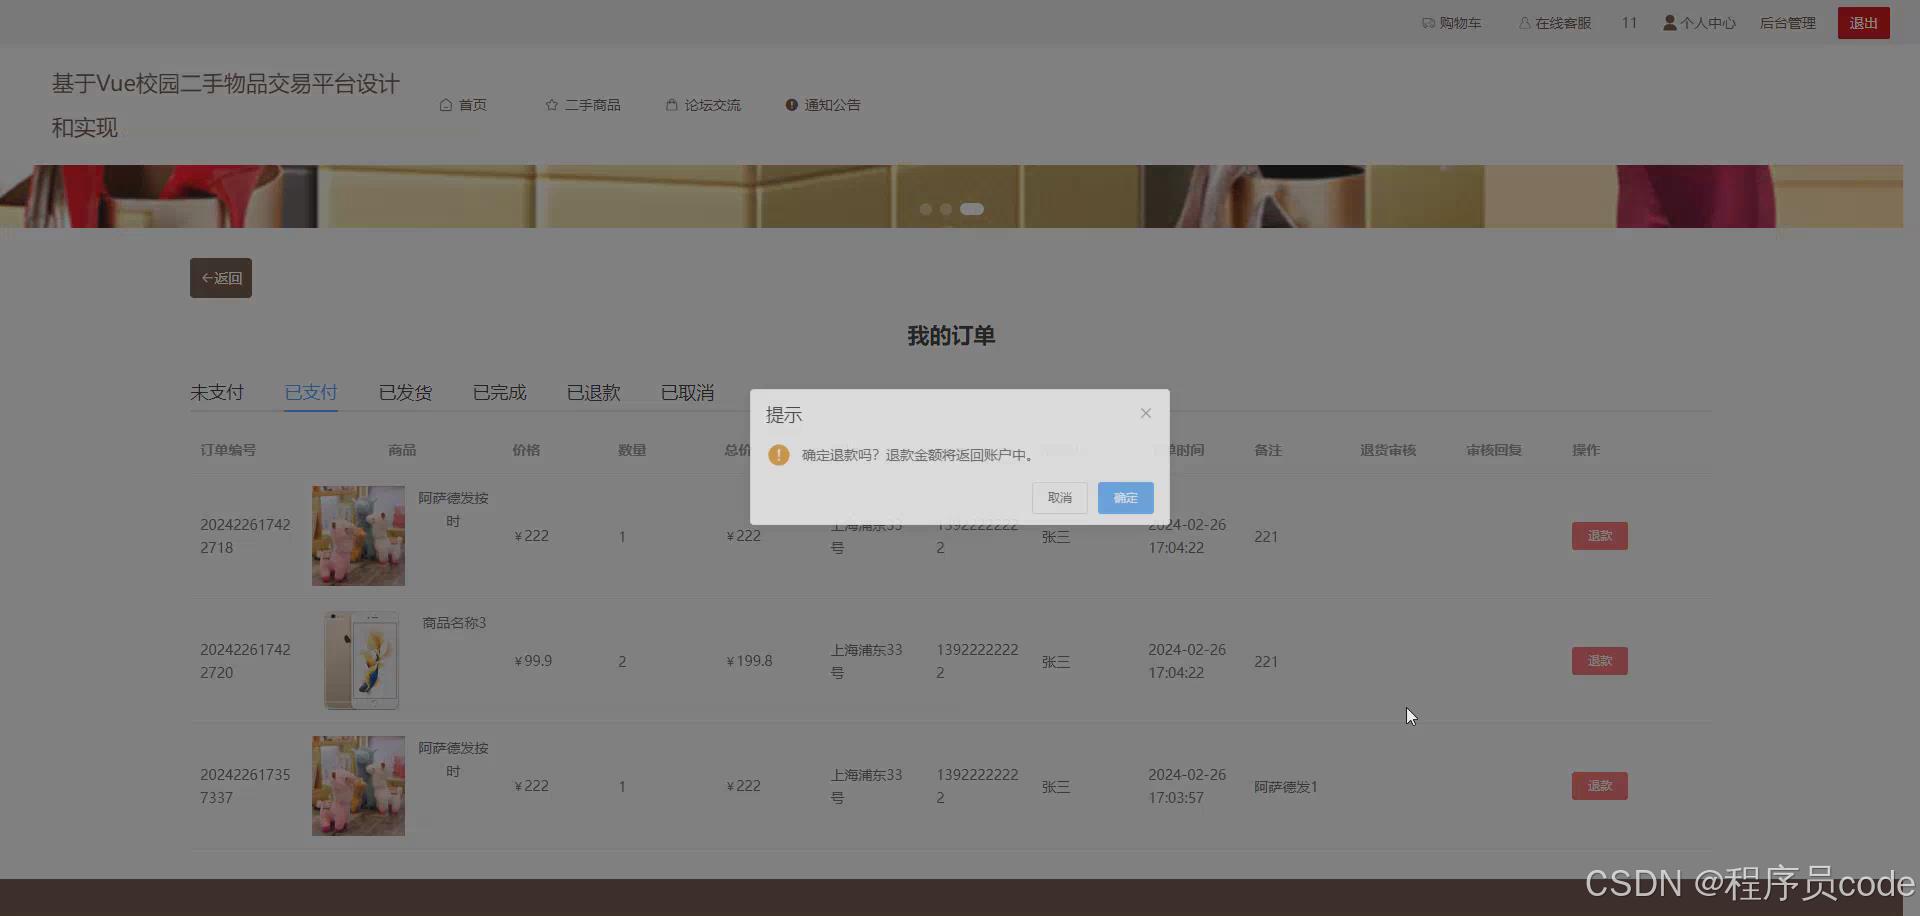Switch to the 已完成 tab

(498, 392)
